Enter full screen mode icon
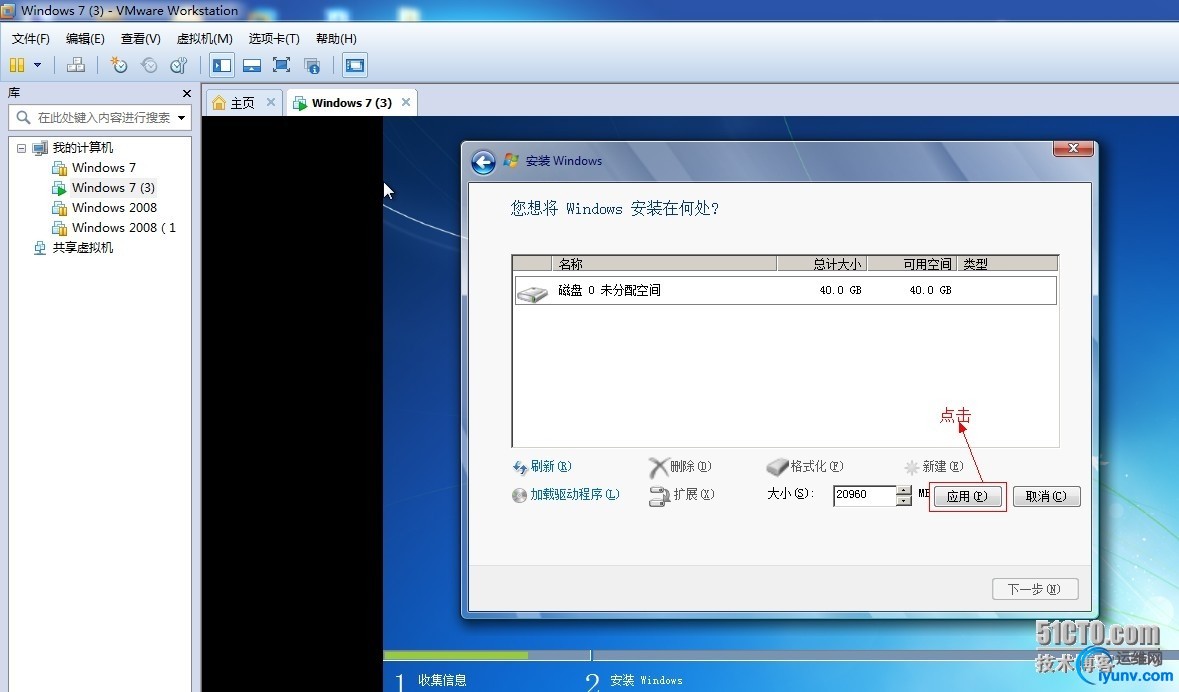This screenshot has width=1179, height=692. point(281,65)
